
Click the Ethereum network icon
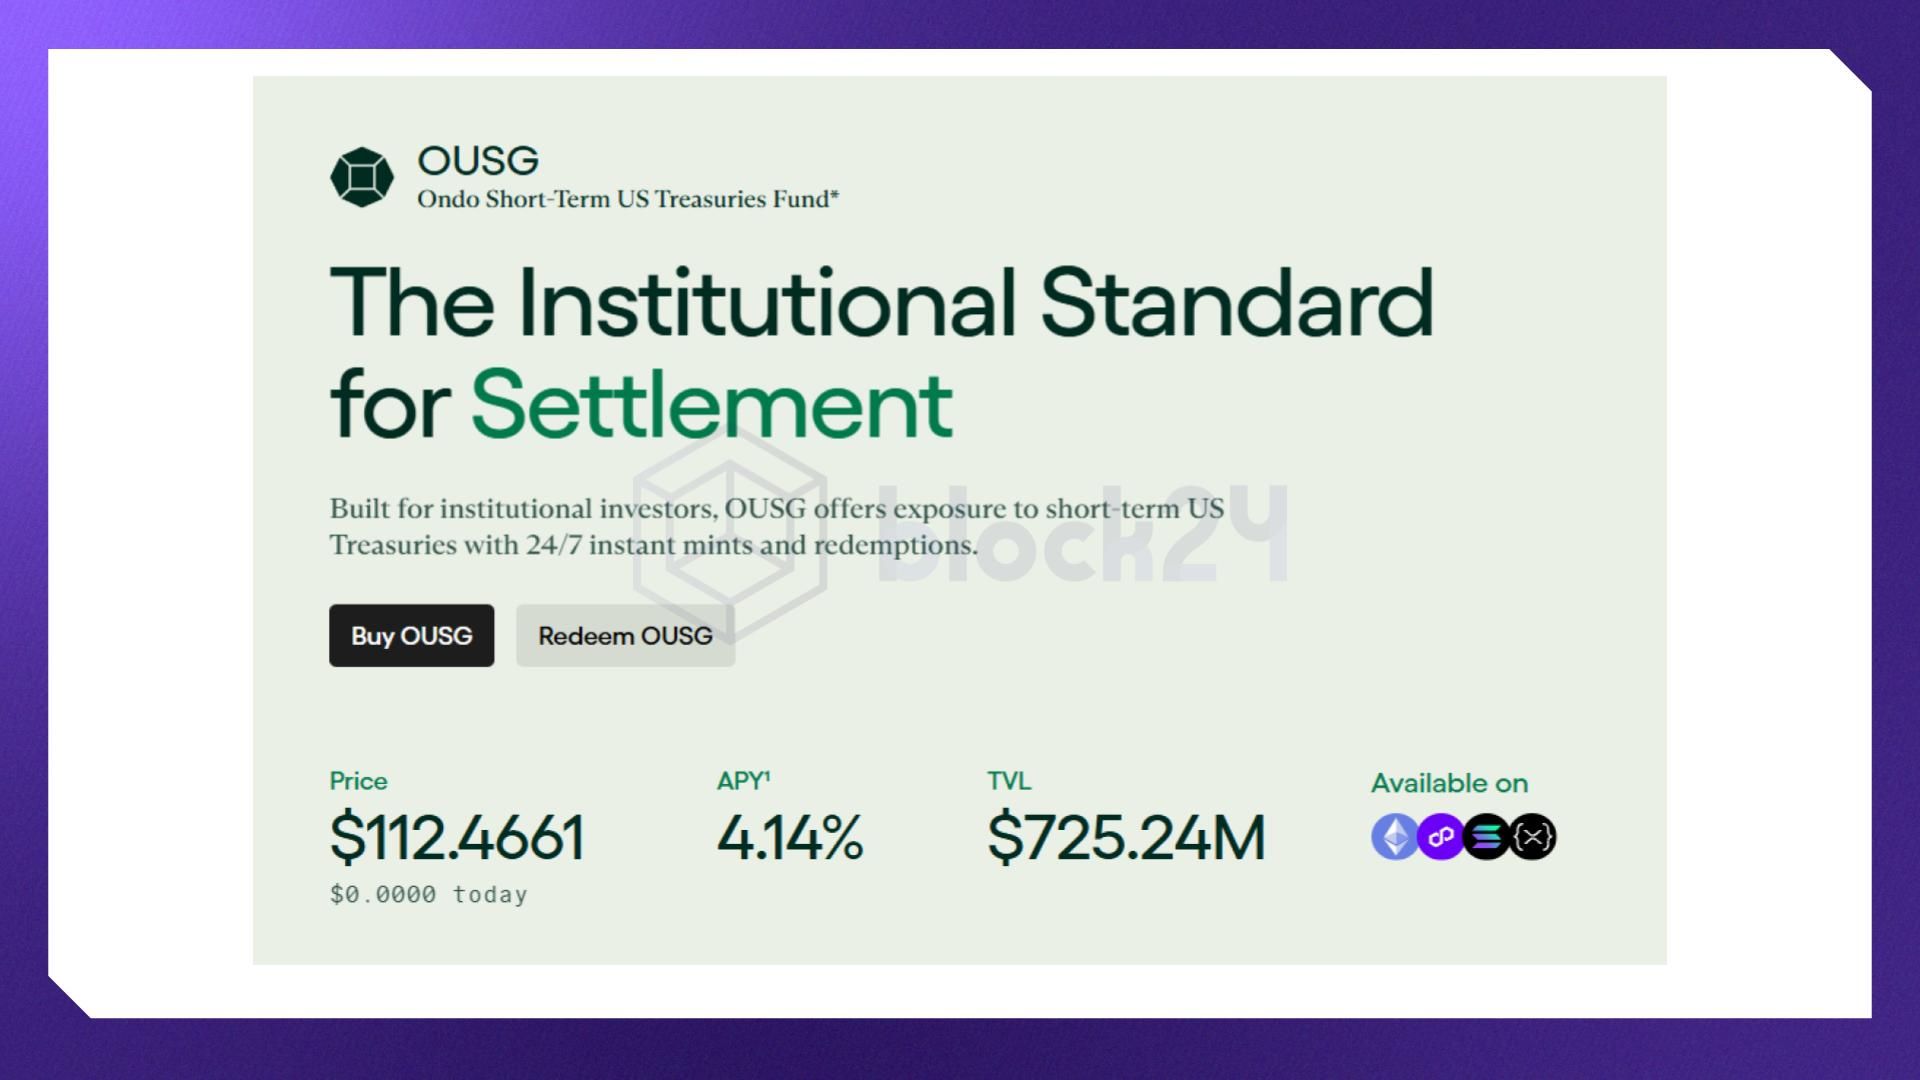[x=1394, y=837]
